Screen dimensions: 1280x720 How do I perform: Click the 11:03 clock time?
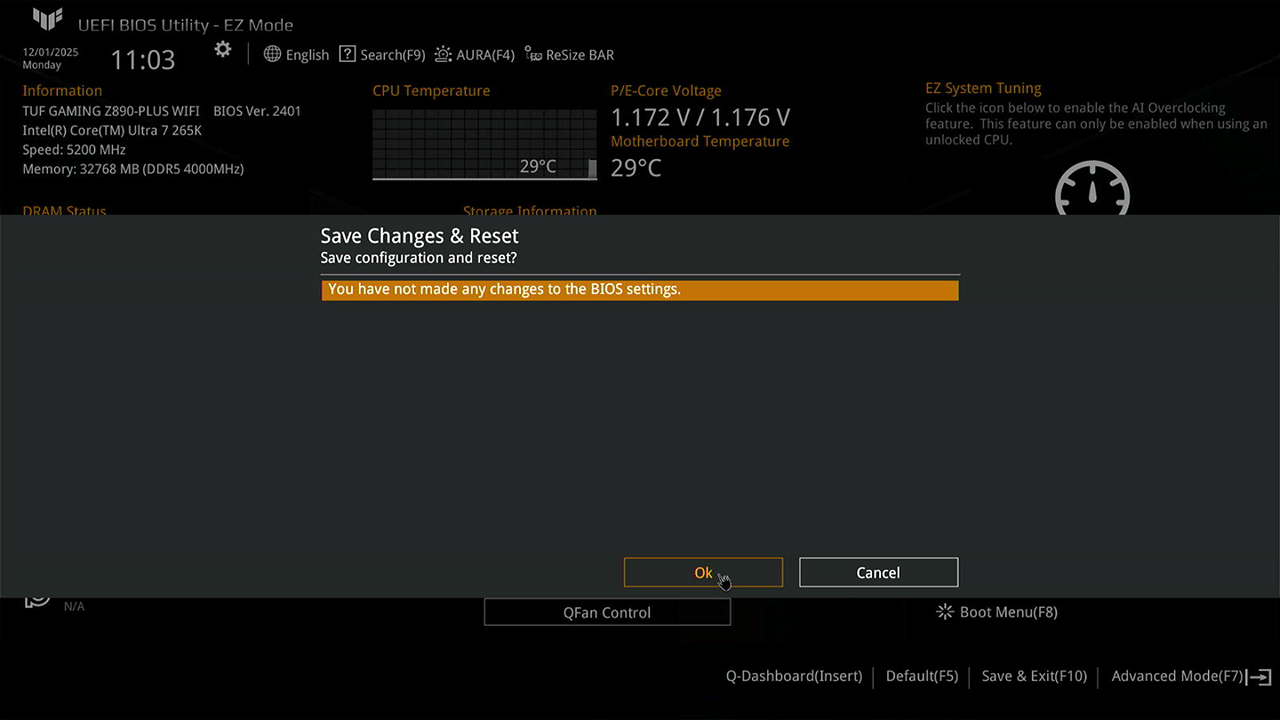click(143, 60)
